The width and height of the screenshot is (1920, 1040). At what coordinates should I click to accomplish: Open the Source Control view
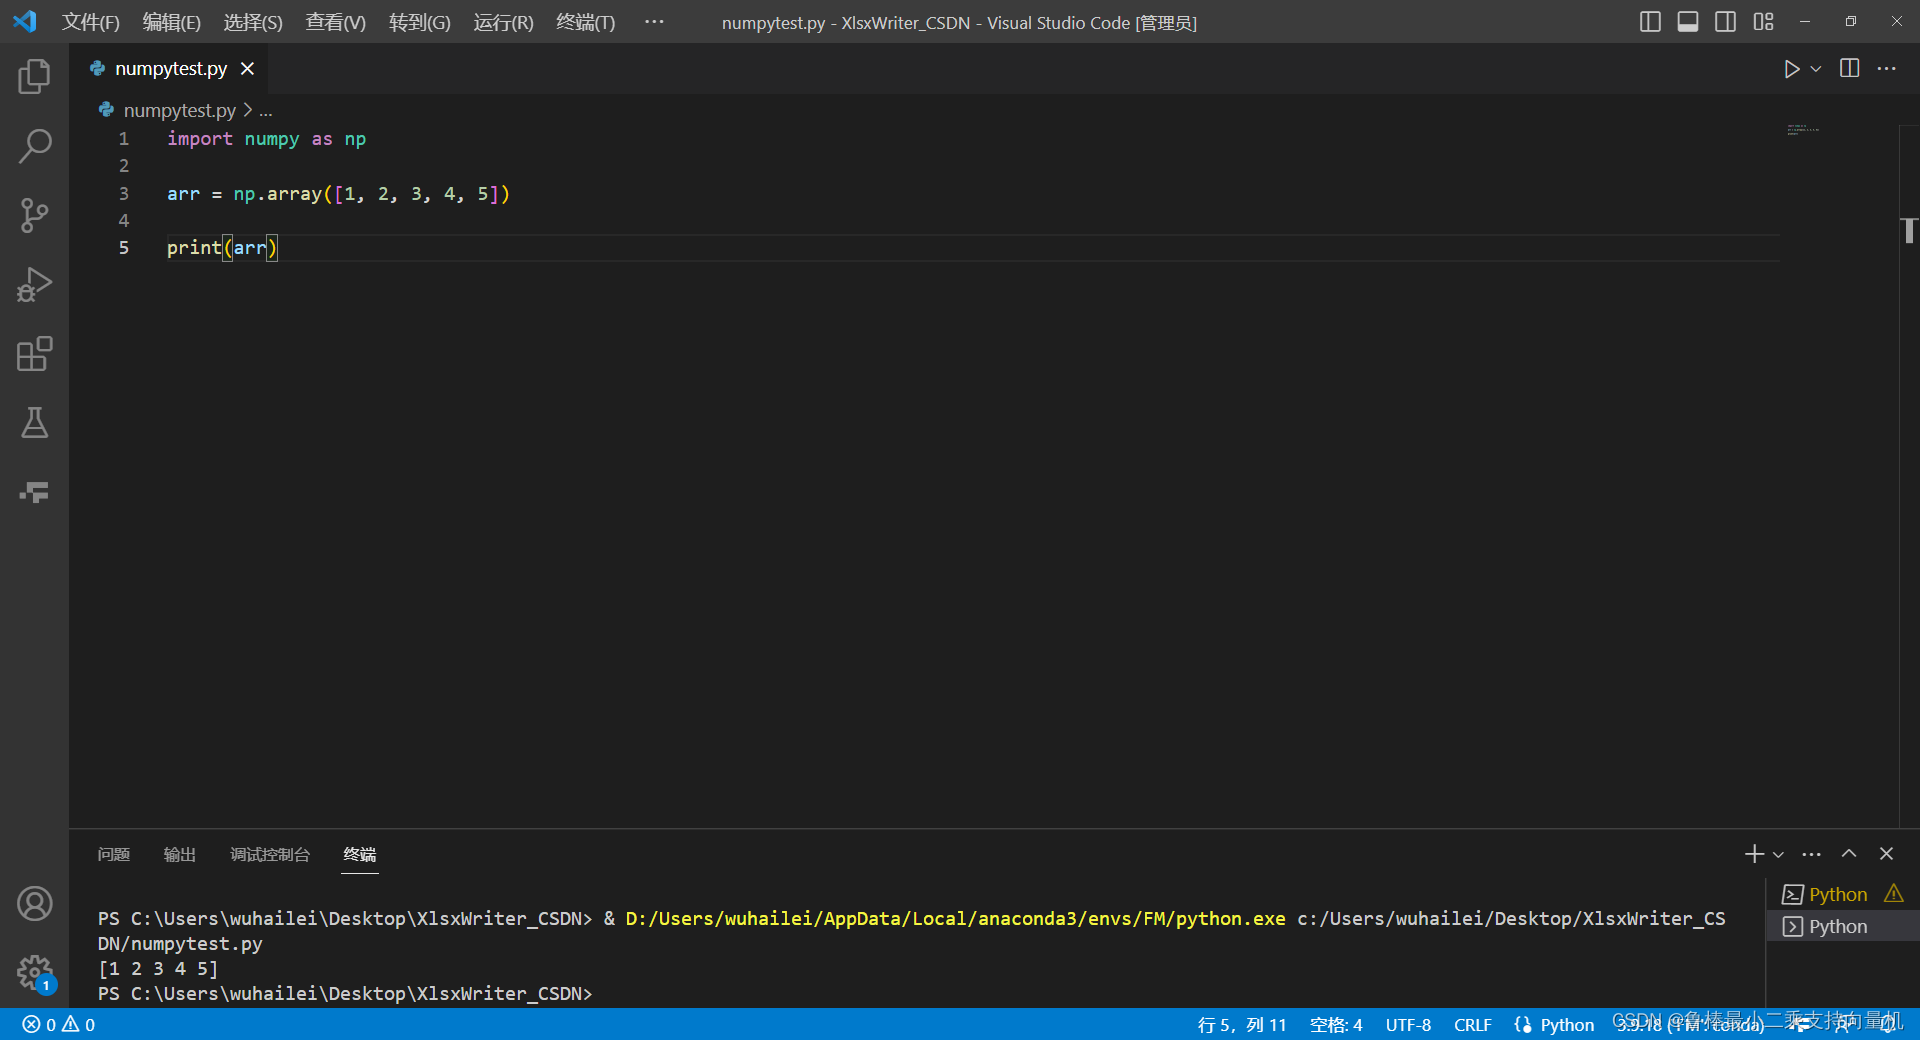(x=34, y=215)
